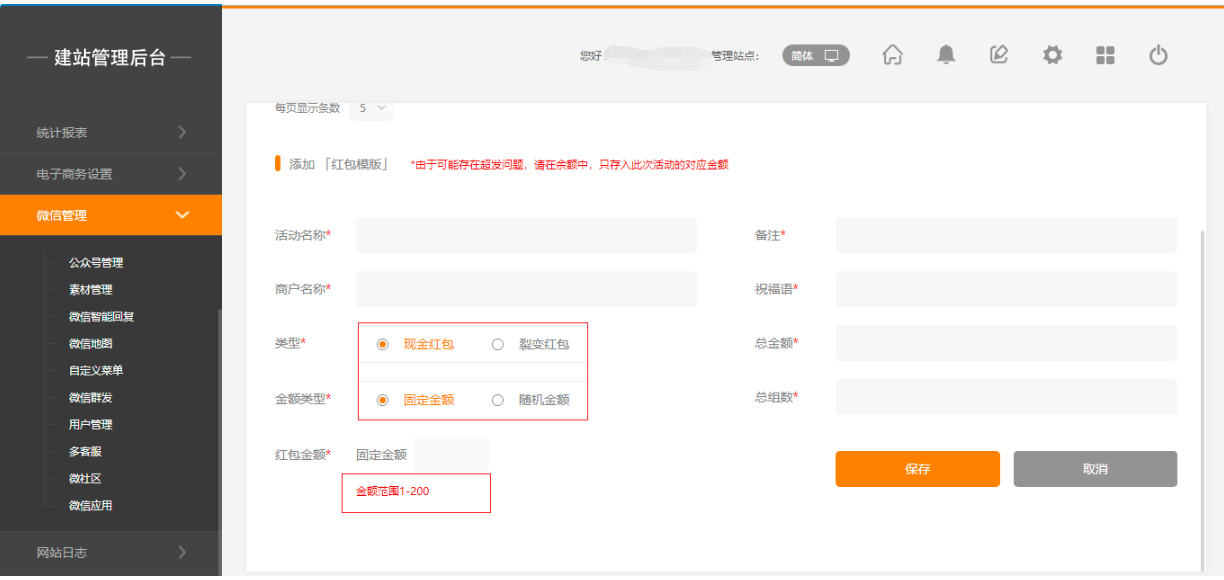Screen dimensions: 1224x580
Task: Click the 简体 site language toggle
Action: pyautogui.click(x=815, y=56)
